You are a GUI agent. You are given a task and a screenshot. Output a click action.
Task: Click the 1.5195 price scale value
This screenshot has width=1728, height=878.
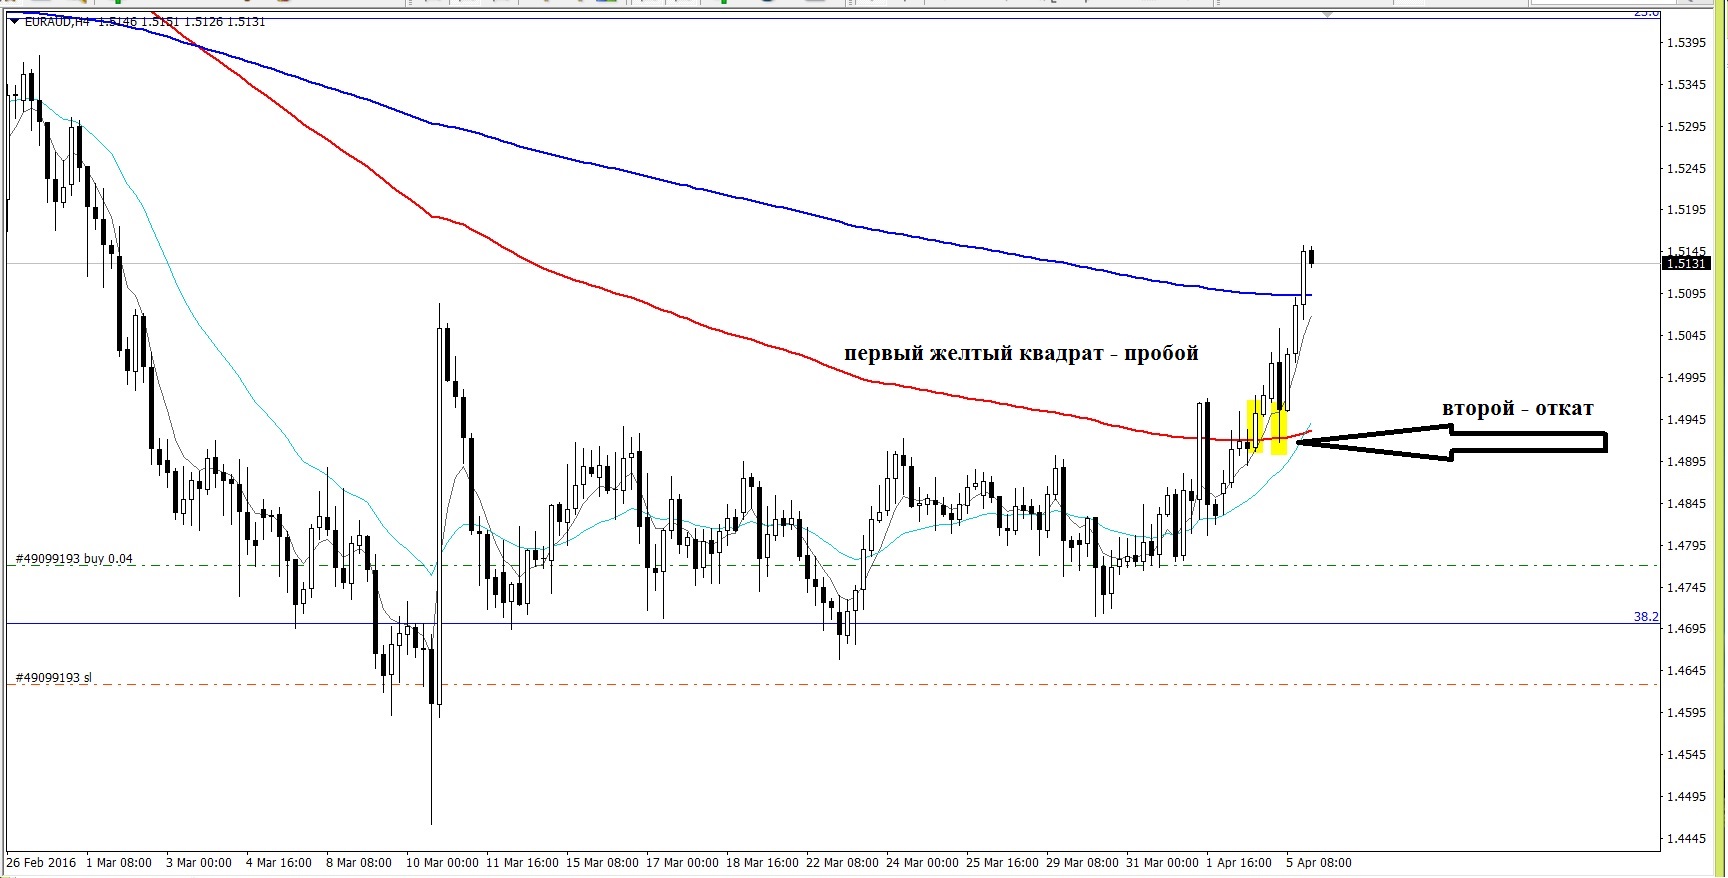[x=1686, y=210]
